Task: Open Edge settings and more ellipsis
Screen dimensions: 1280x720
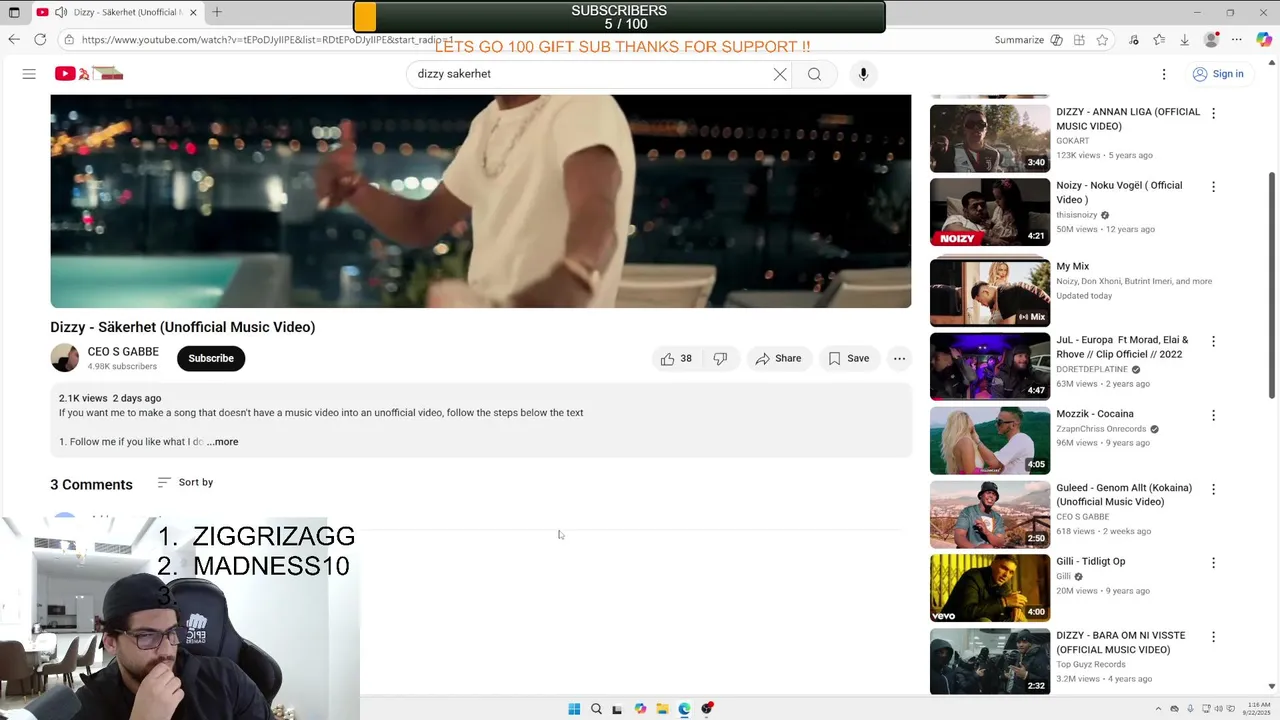Action: 1237,40
